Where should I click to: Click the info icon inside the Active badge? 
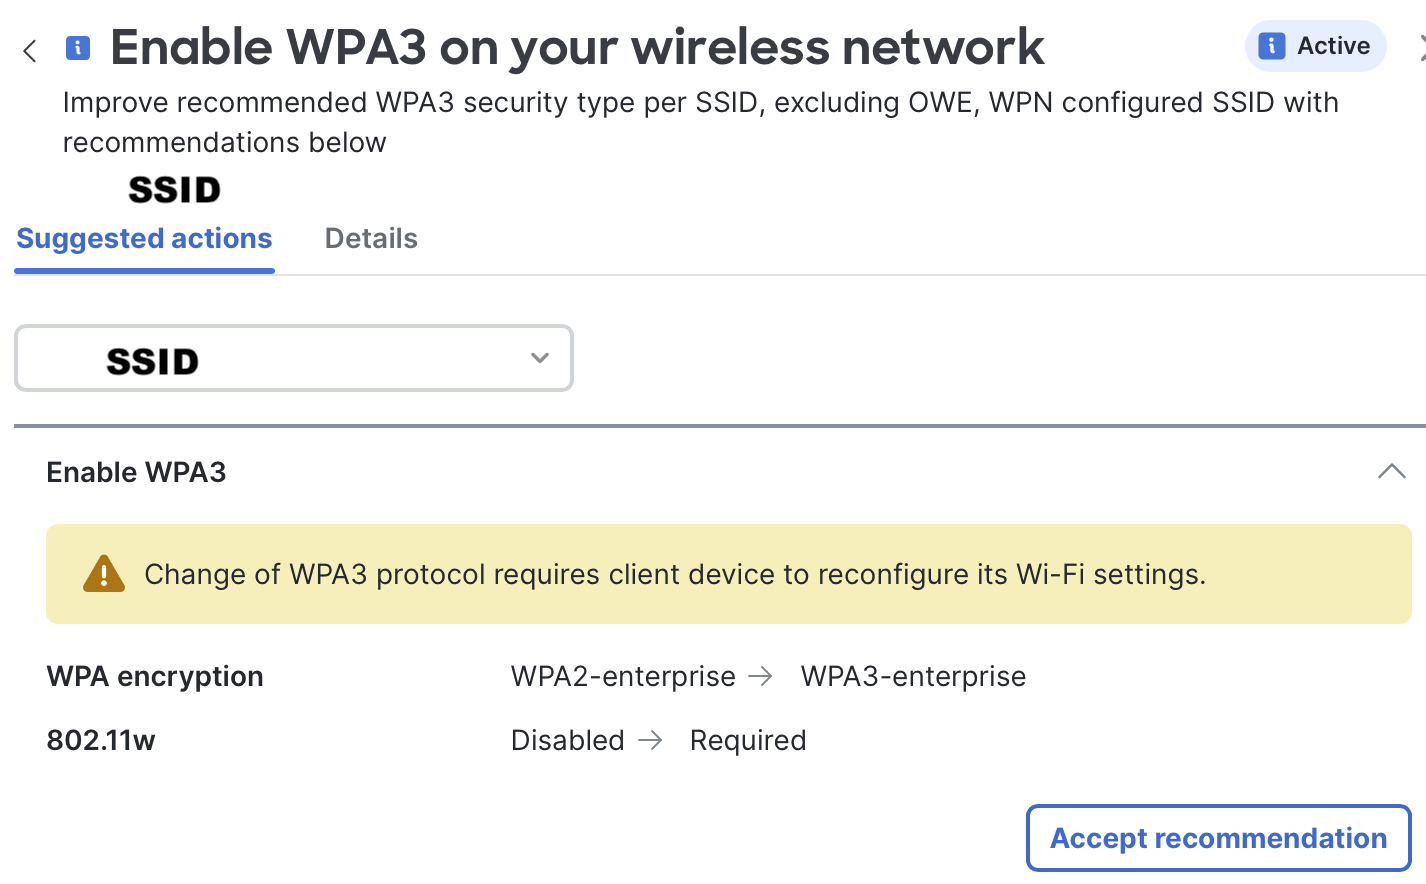[x=1270, y=45]
